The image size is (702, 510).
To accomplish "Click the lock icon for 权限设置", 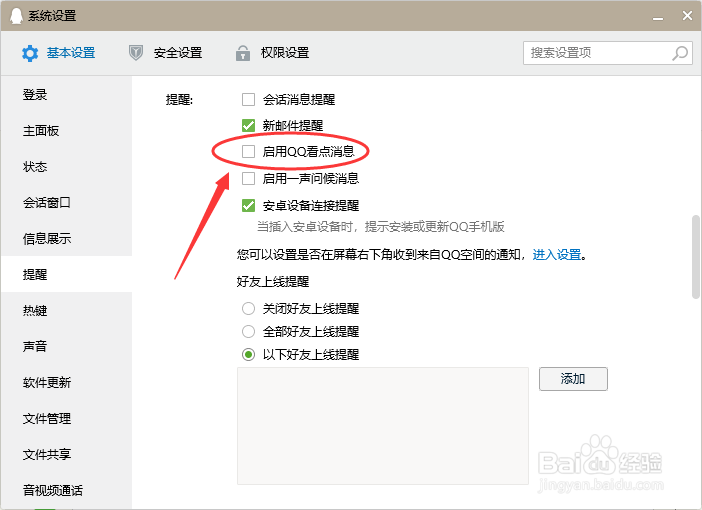I will [243, 53].
